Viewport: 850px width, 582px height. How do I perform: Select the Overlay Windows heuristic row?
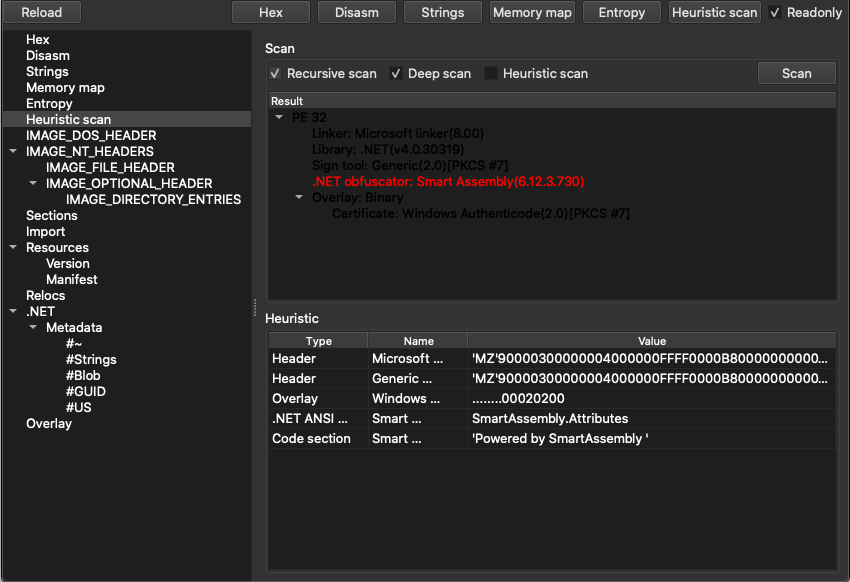(552, 398)
